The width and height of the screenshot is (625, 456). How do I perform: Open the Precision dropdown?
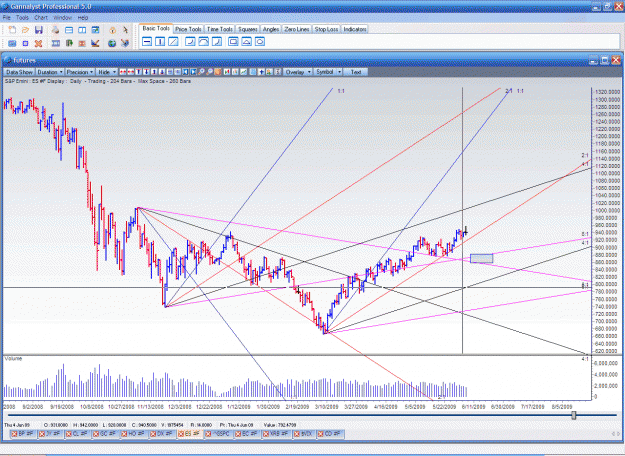(x=80, y=72)
